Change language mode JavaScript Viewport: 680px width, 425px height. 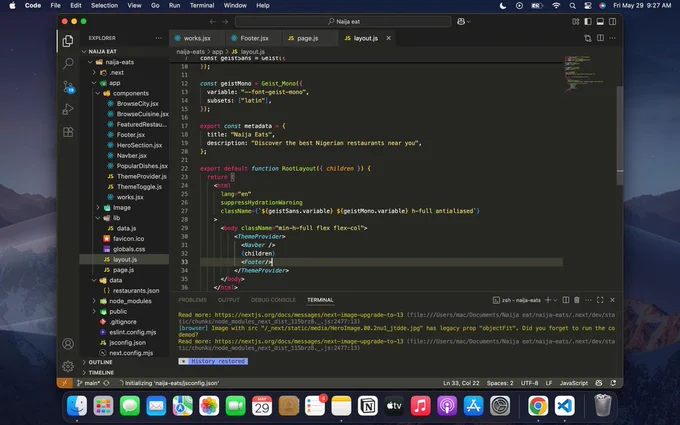[574, 383]
